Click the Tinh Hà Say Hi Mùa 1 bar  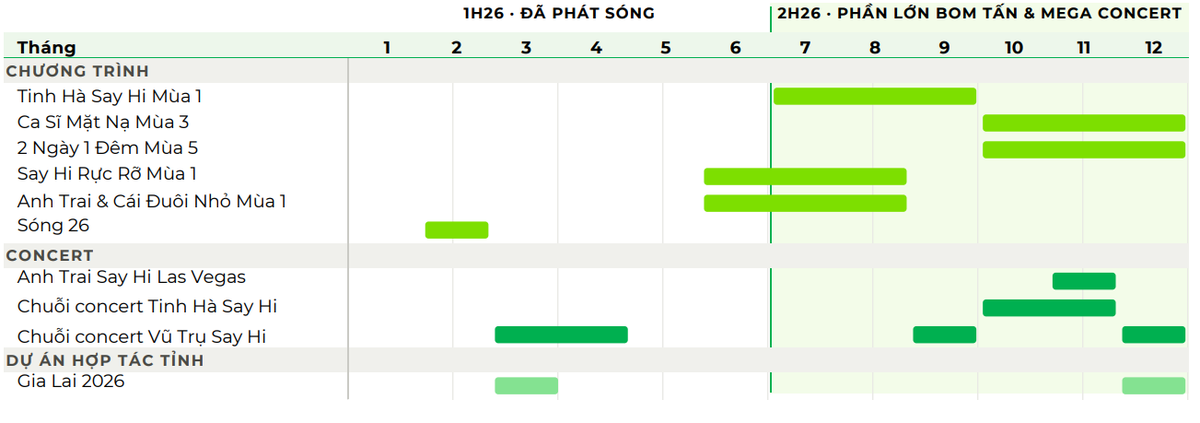(875, 96)
